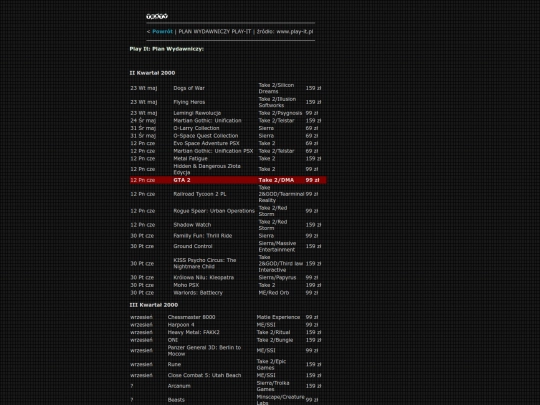Click '99 zł' price in GTA 2 row

pyautogui.click(x=312, y=180)
